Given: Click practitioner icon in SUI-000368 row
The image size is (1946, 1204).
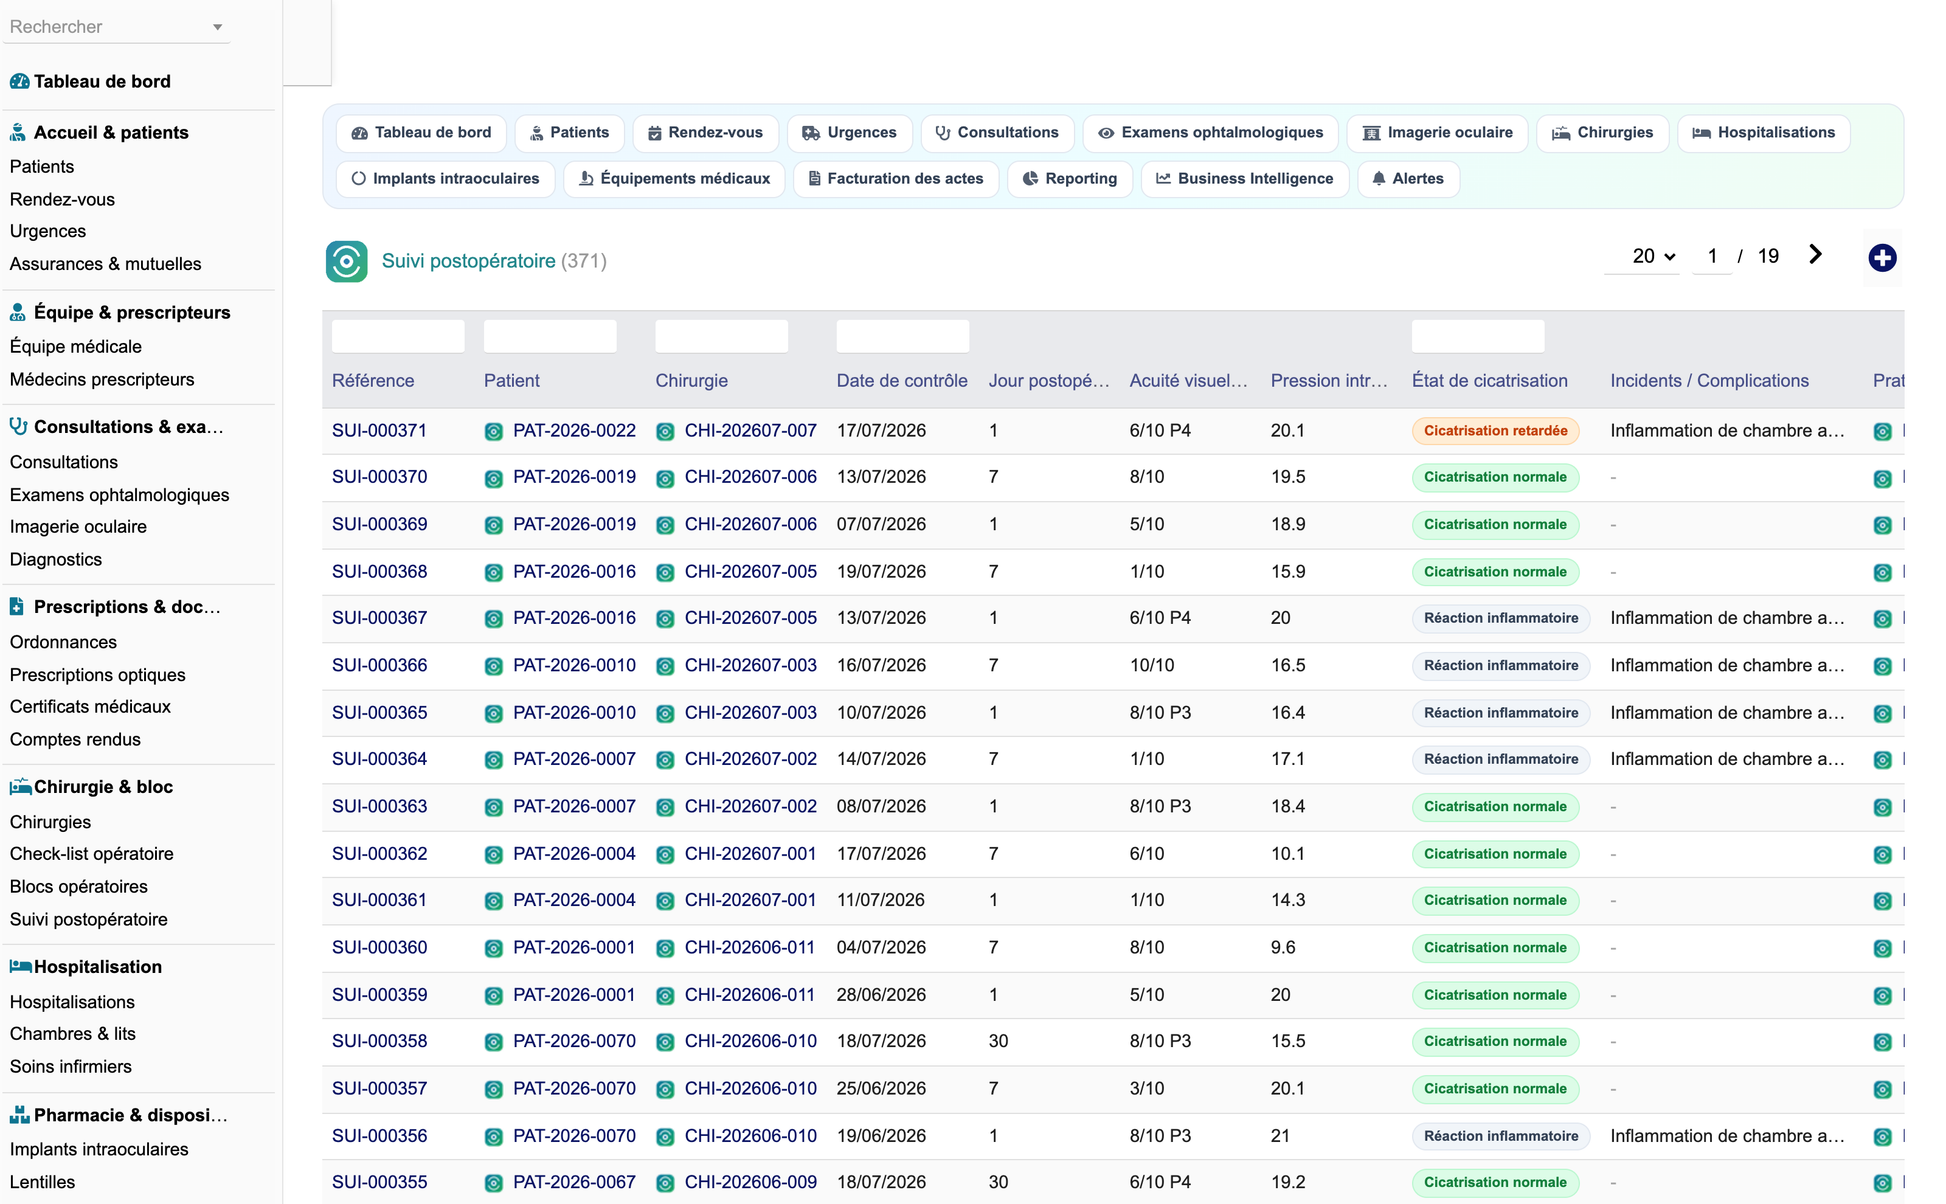Looking at the screenshot, I should click(x=1882, y=573).
